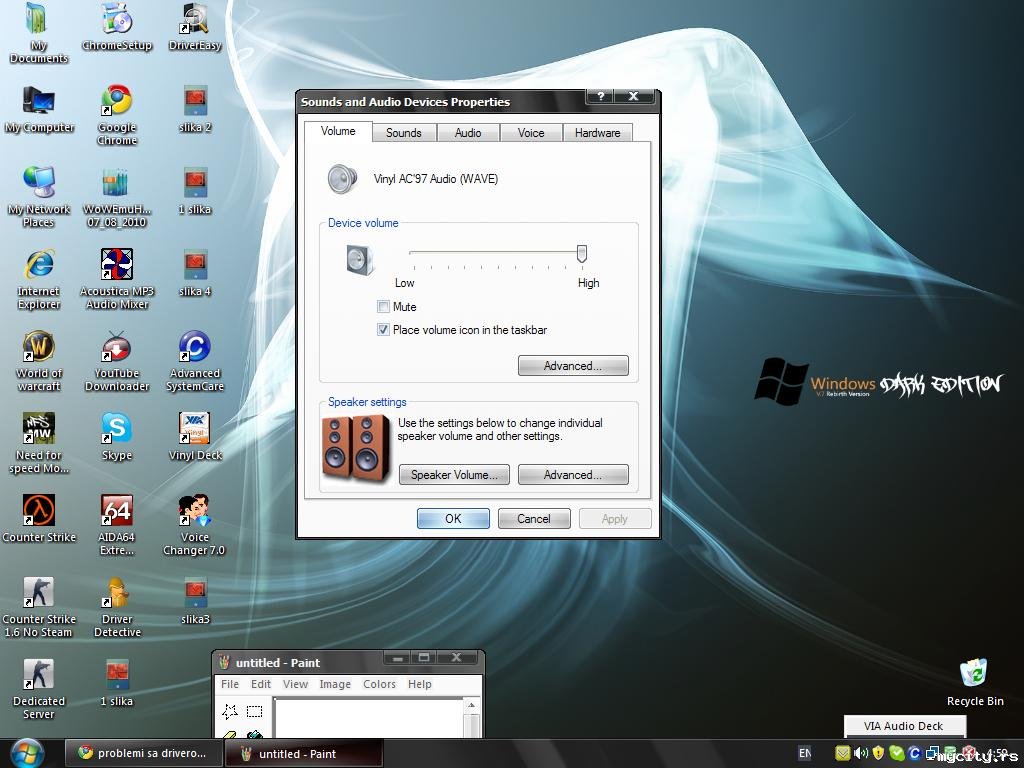The image size is (1024, 768).
Task: Click the device volume slider handle
Action: [x=581, y=254]
